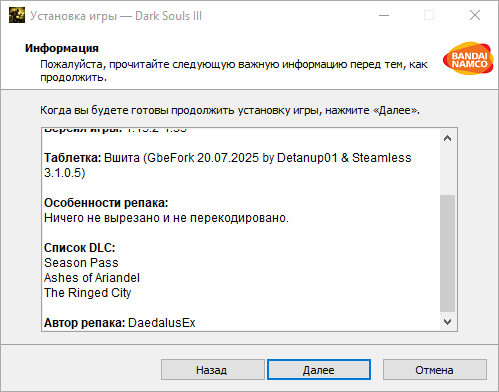Image resolution: width=499 pixels, height=392 pixels.
Task: Click the Далее button to continue
Action: coord(319,369)
